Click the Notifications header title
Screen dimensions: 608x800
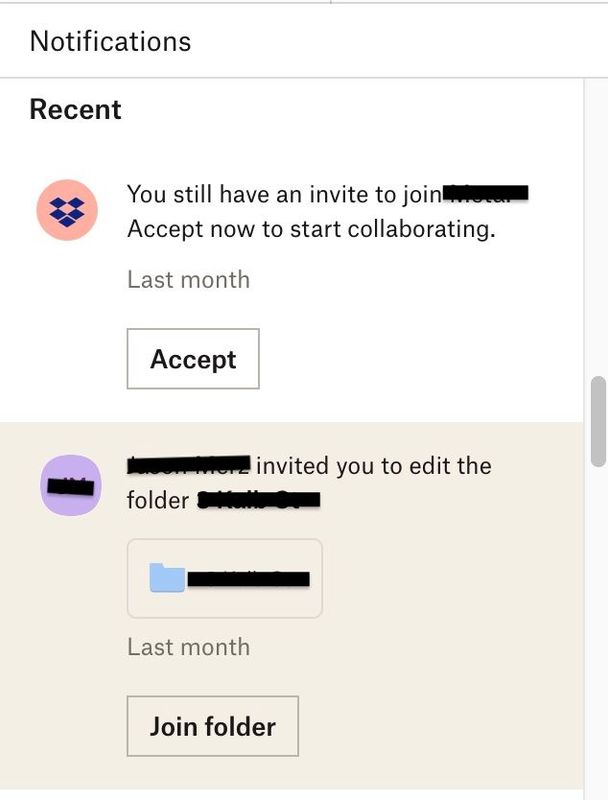click(x=110, y=41)
